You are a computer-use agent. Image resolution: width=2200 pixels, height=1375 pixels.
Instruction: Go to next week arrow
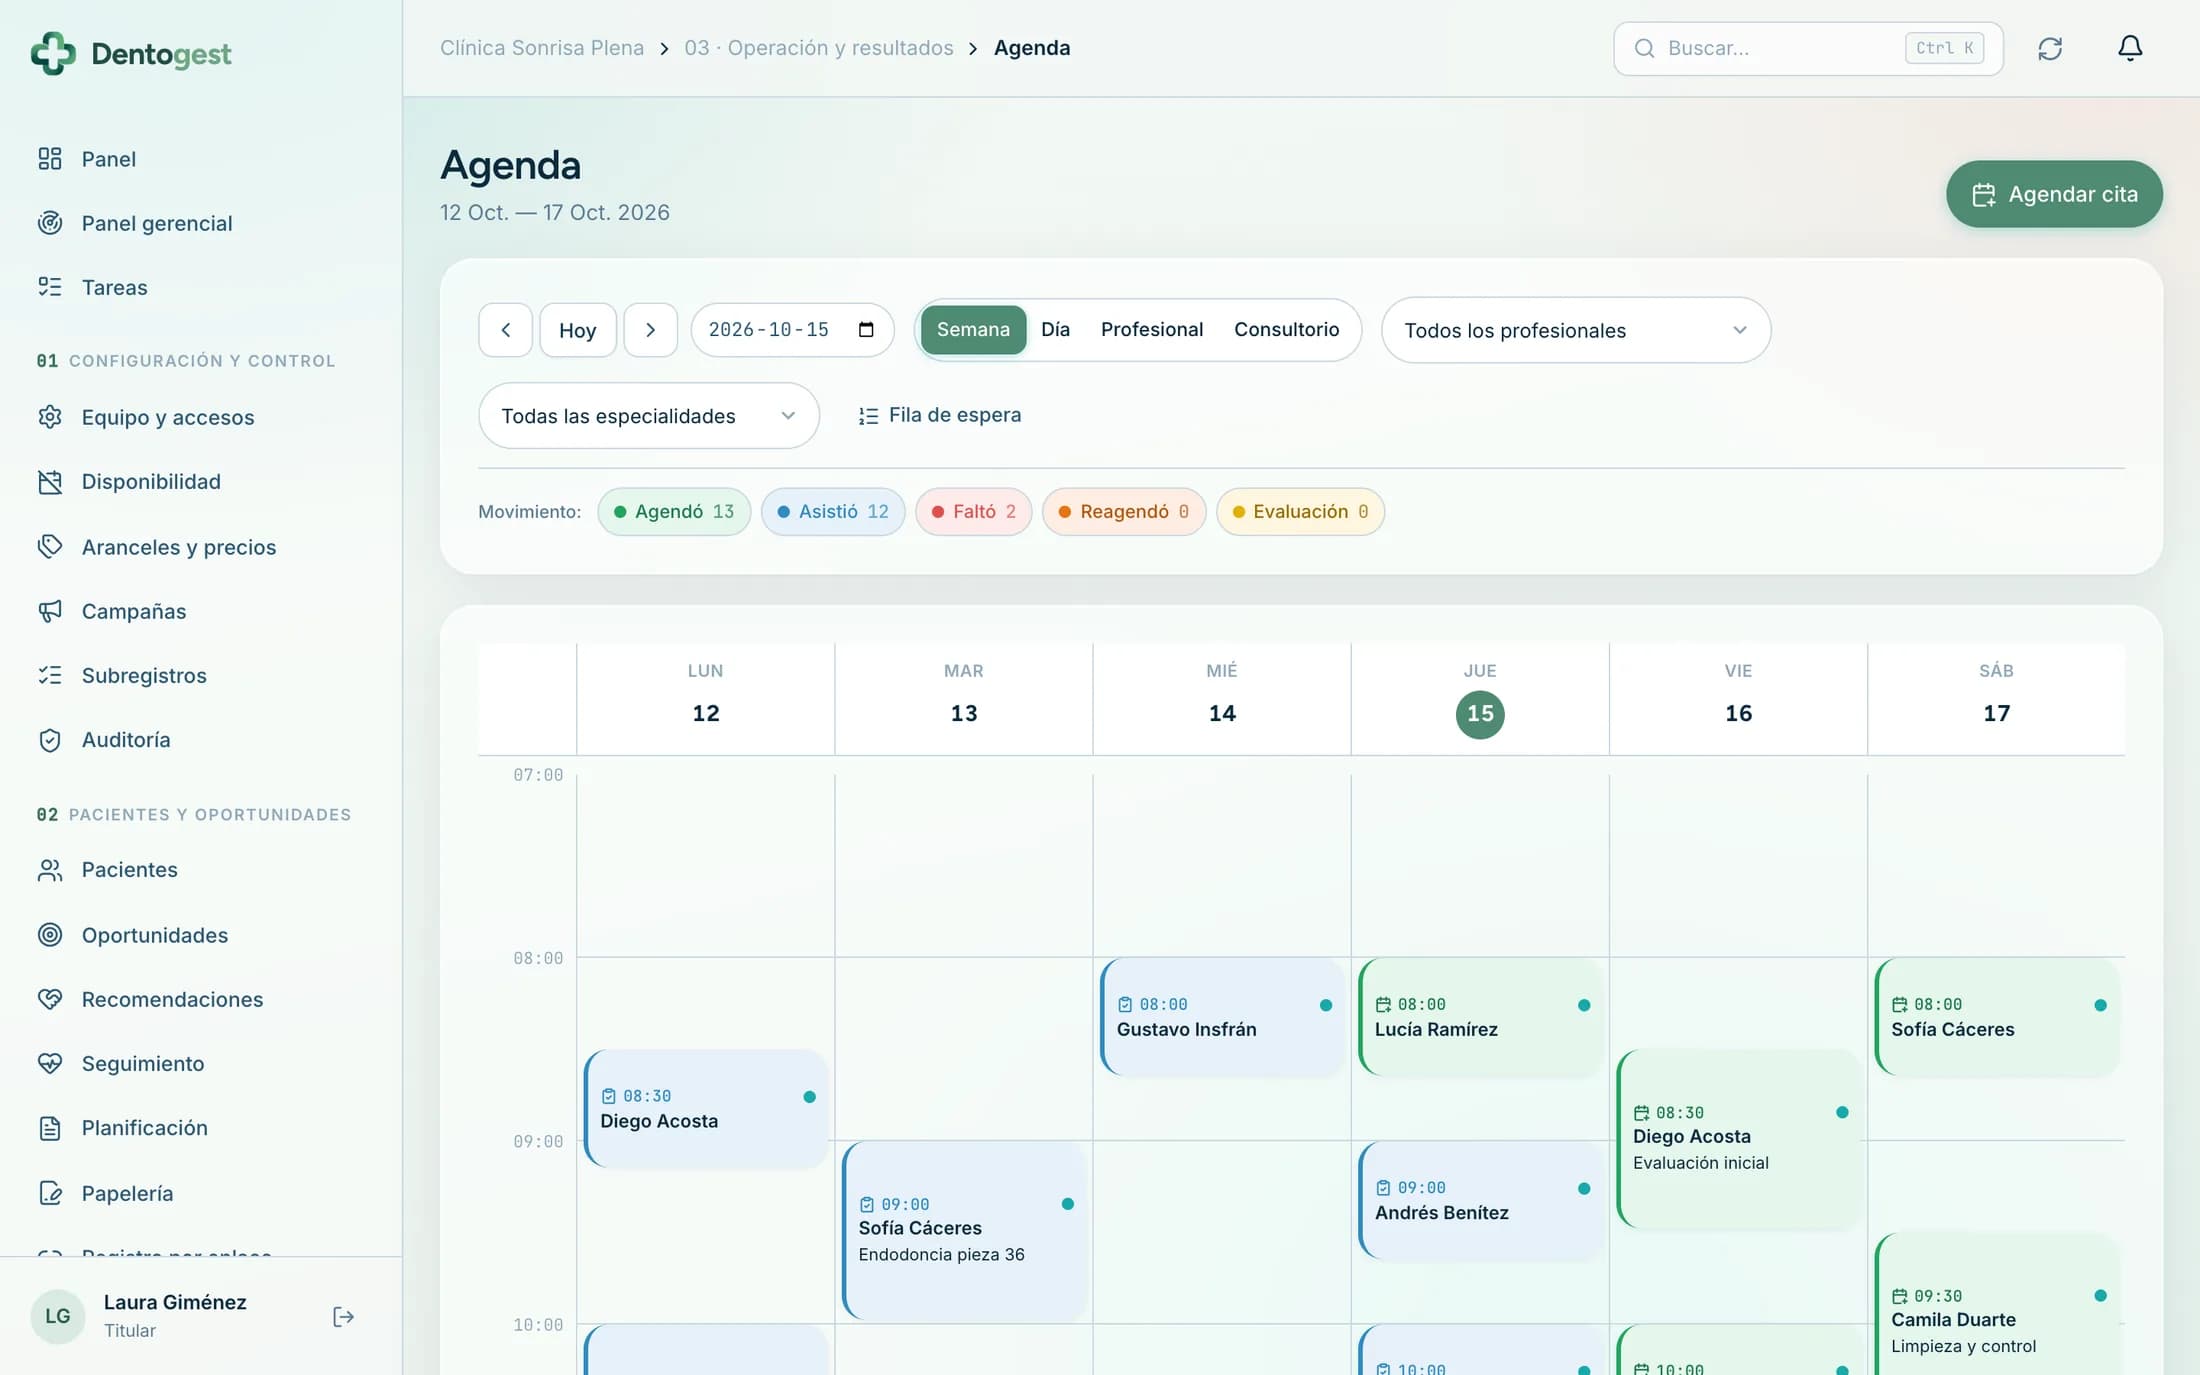(651, 330)
